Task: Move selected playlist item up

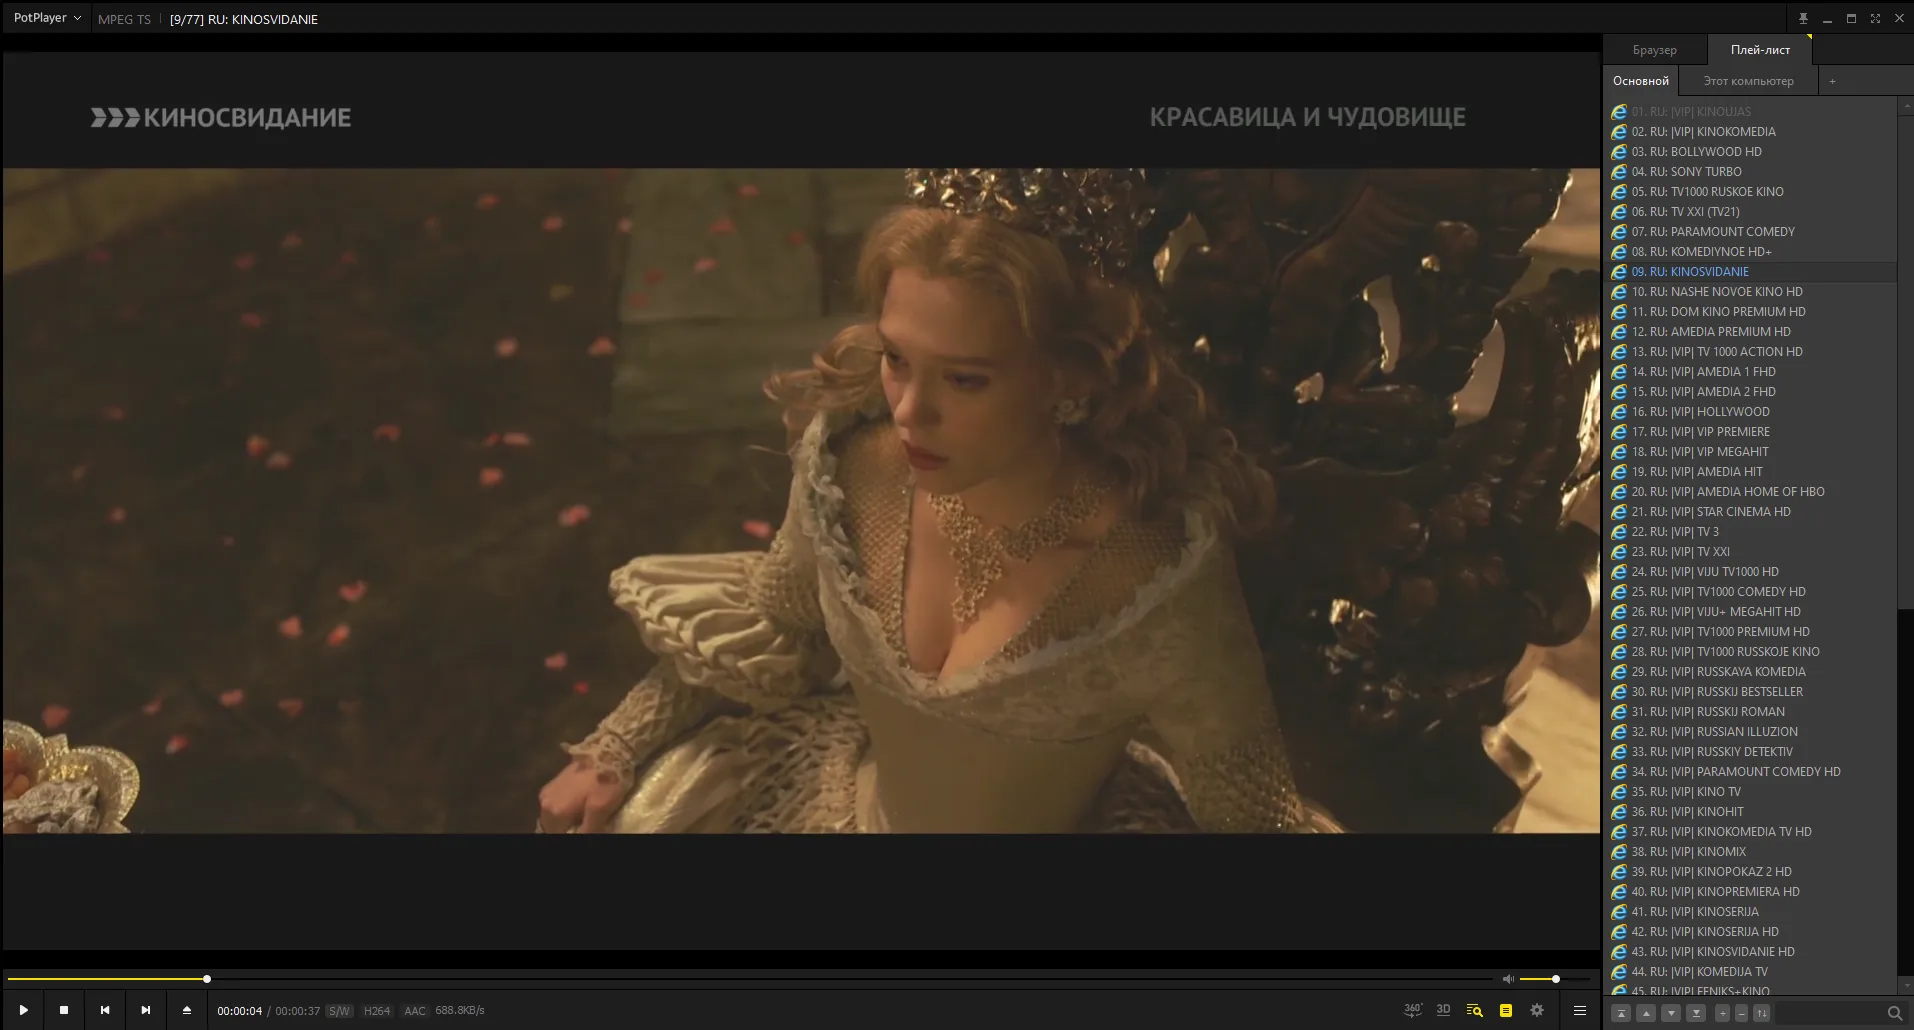Action: click(x=1646, y=1013)
